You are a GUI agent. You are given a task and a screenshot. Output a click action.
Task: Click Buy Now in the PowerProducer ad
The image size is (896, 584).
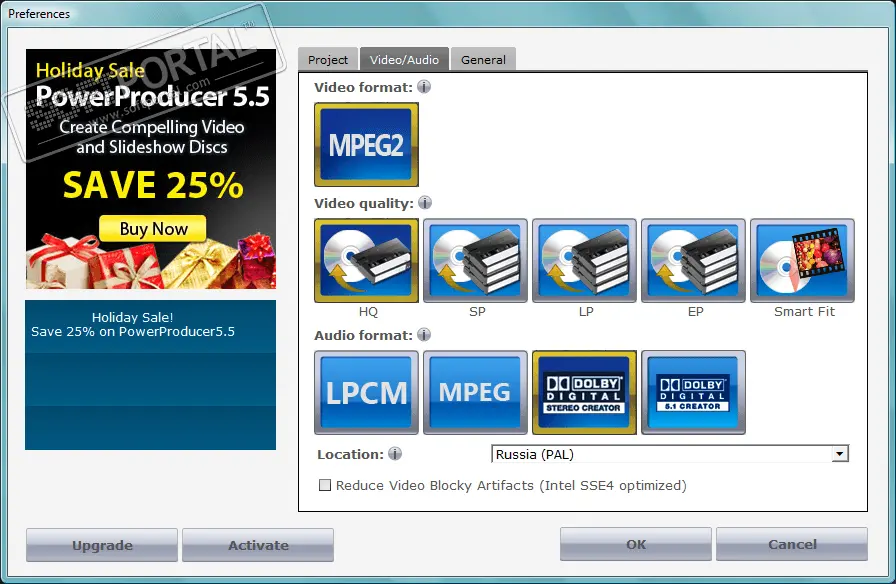(x=153, y=229)
